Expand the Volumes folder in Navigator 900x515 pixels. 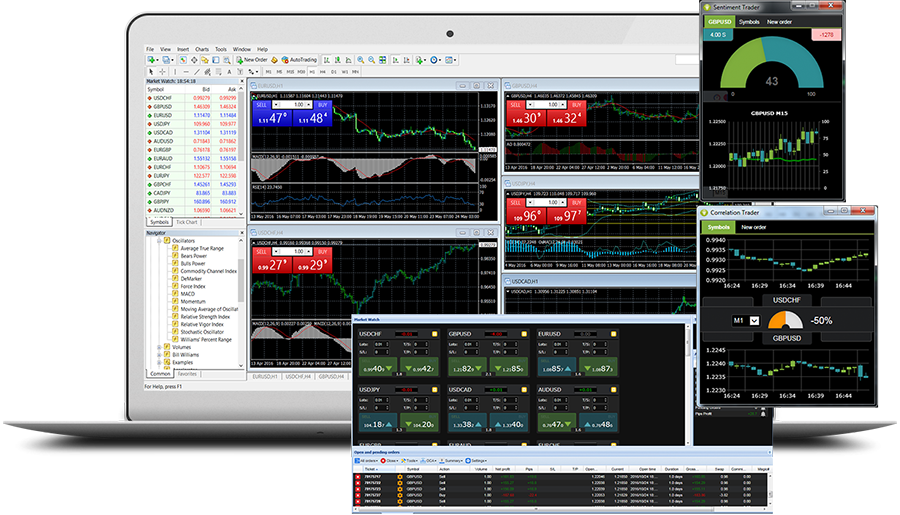[x=160, y=347]
